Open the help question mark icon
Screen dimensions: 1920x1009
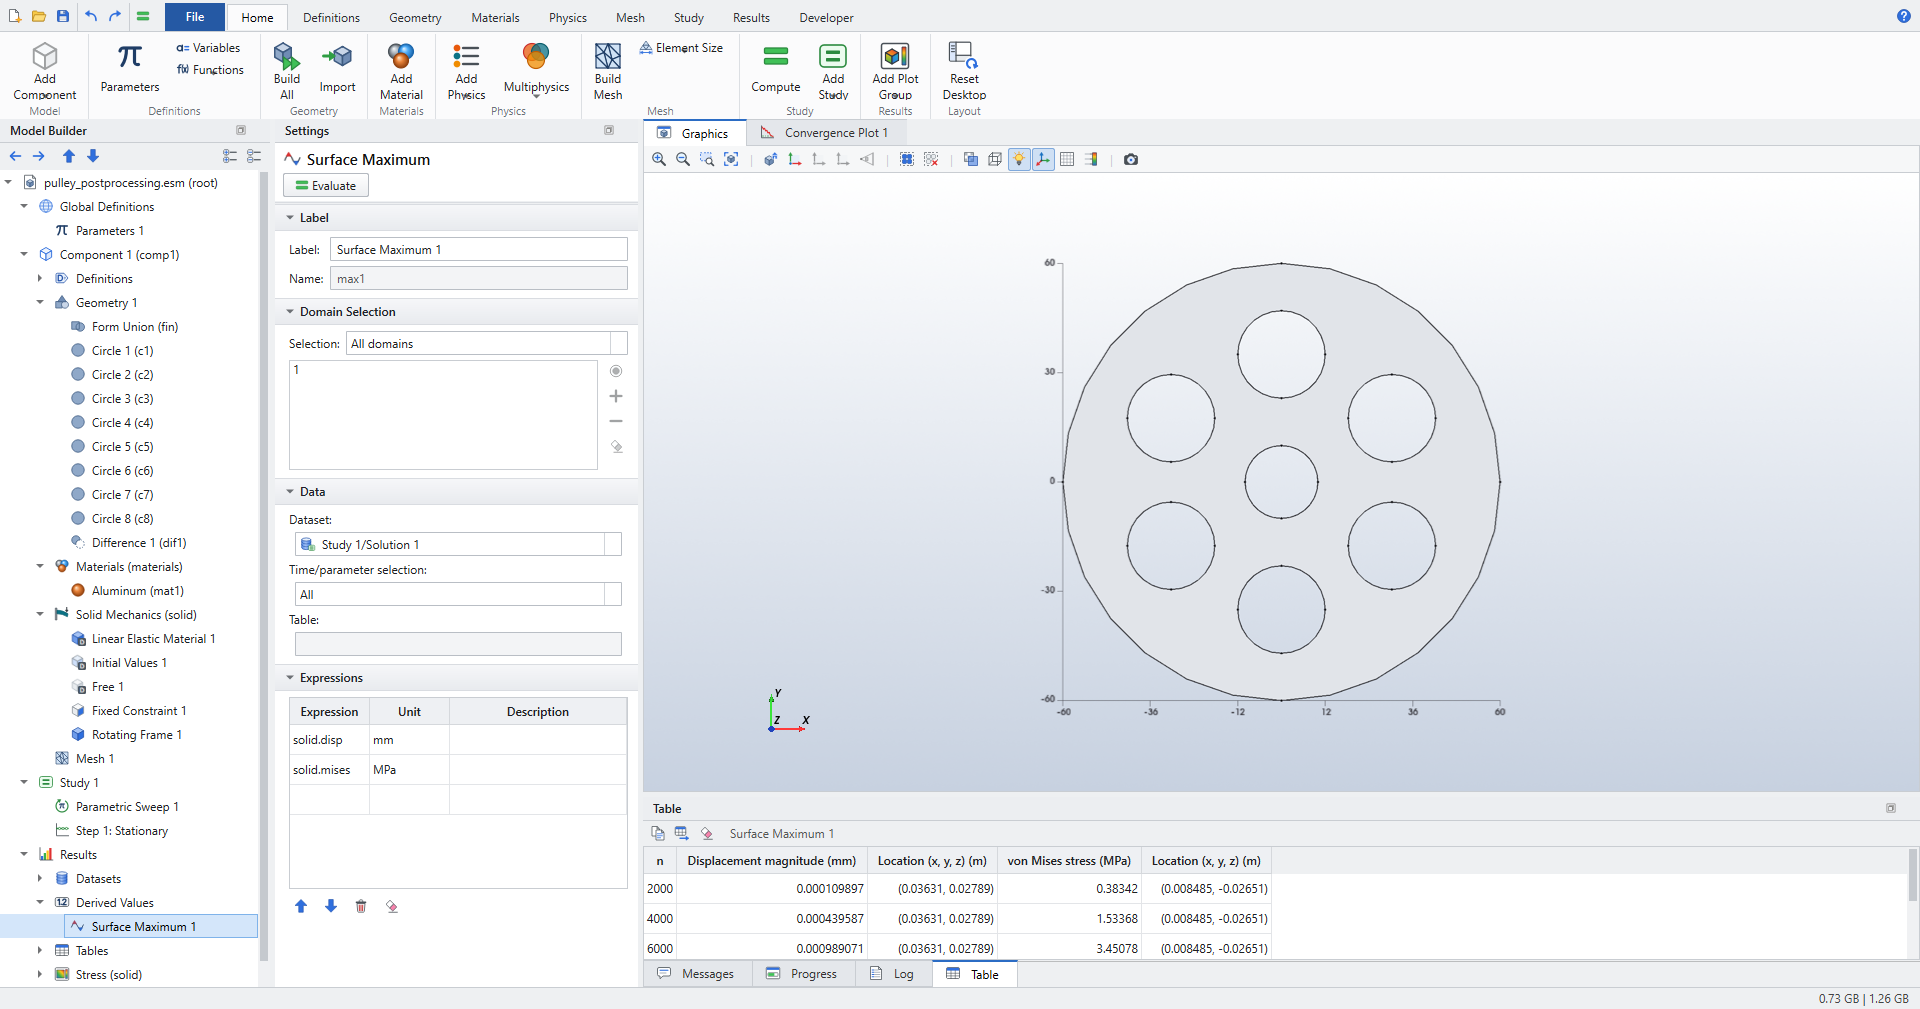(x=1903, y=16)
